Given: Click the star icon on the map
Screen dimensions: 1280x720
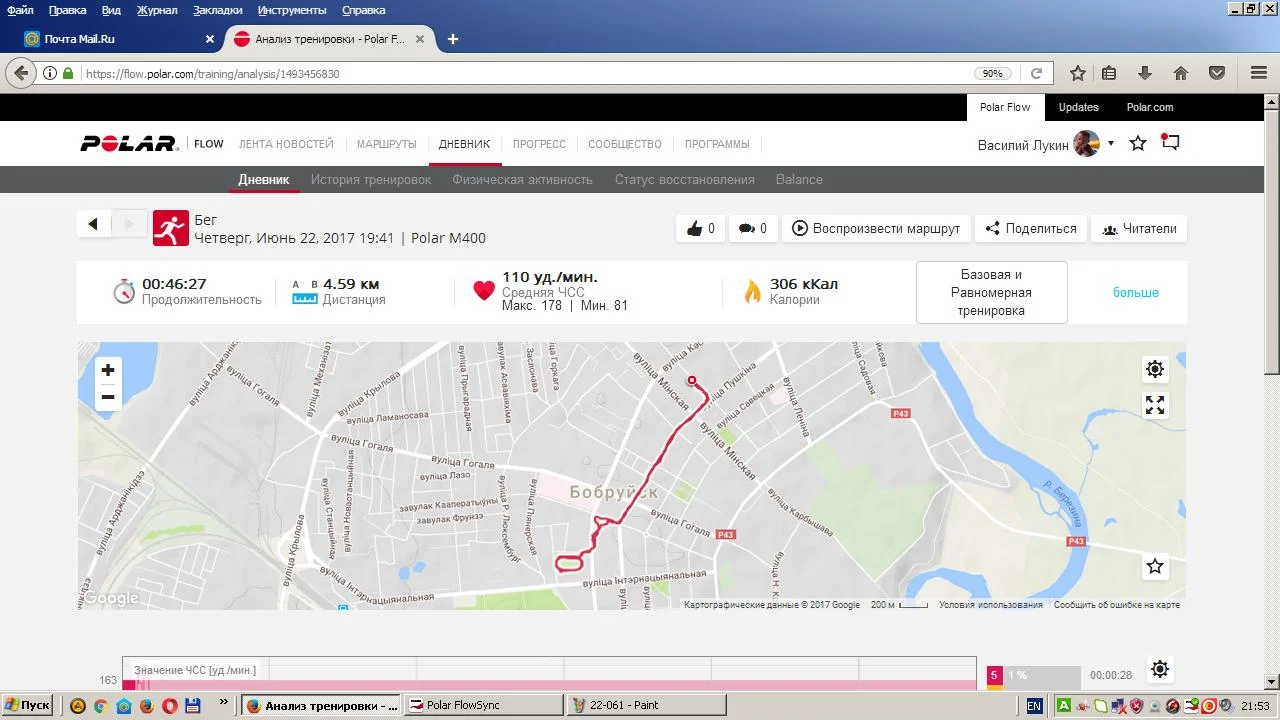Looking at the screenshot, I should coord(1155,566).
